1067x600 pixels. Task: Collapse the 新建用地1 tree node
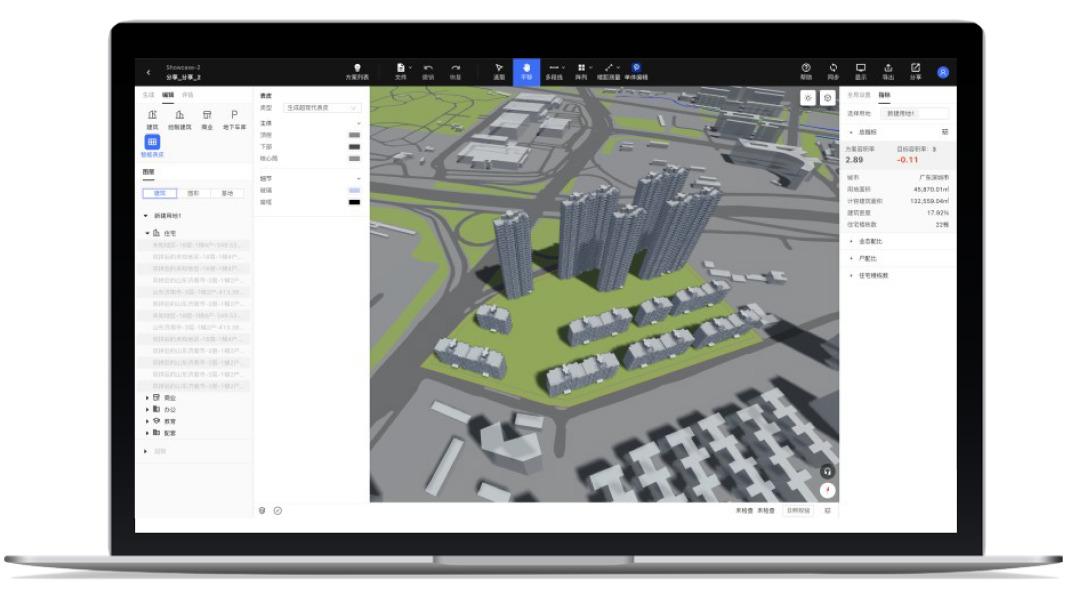[146, 216]
